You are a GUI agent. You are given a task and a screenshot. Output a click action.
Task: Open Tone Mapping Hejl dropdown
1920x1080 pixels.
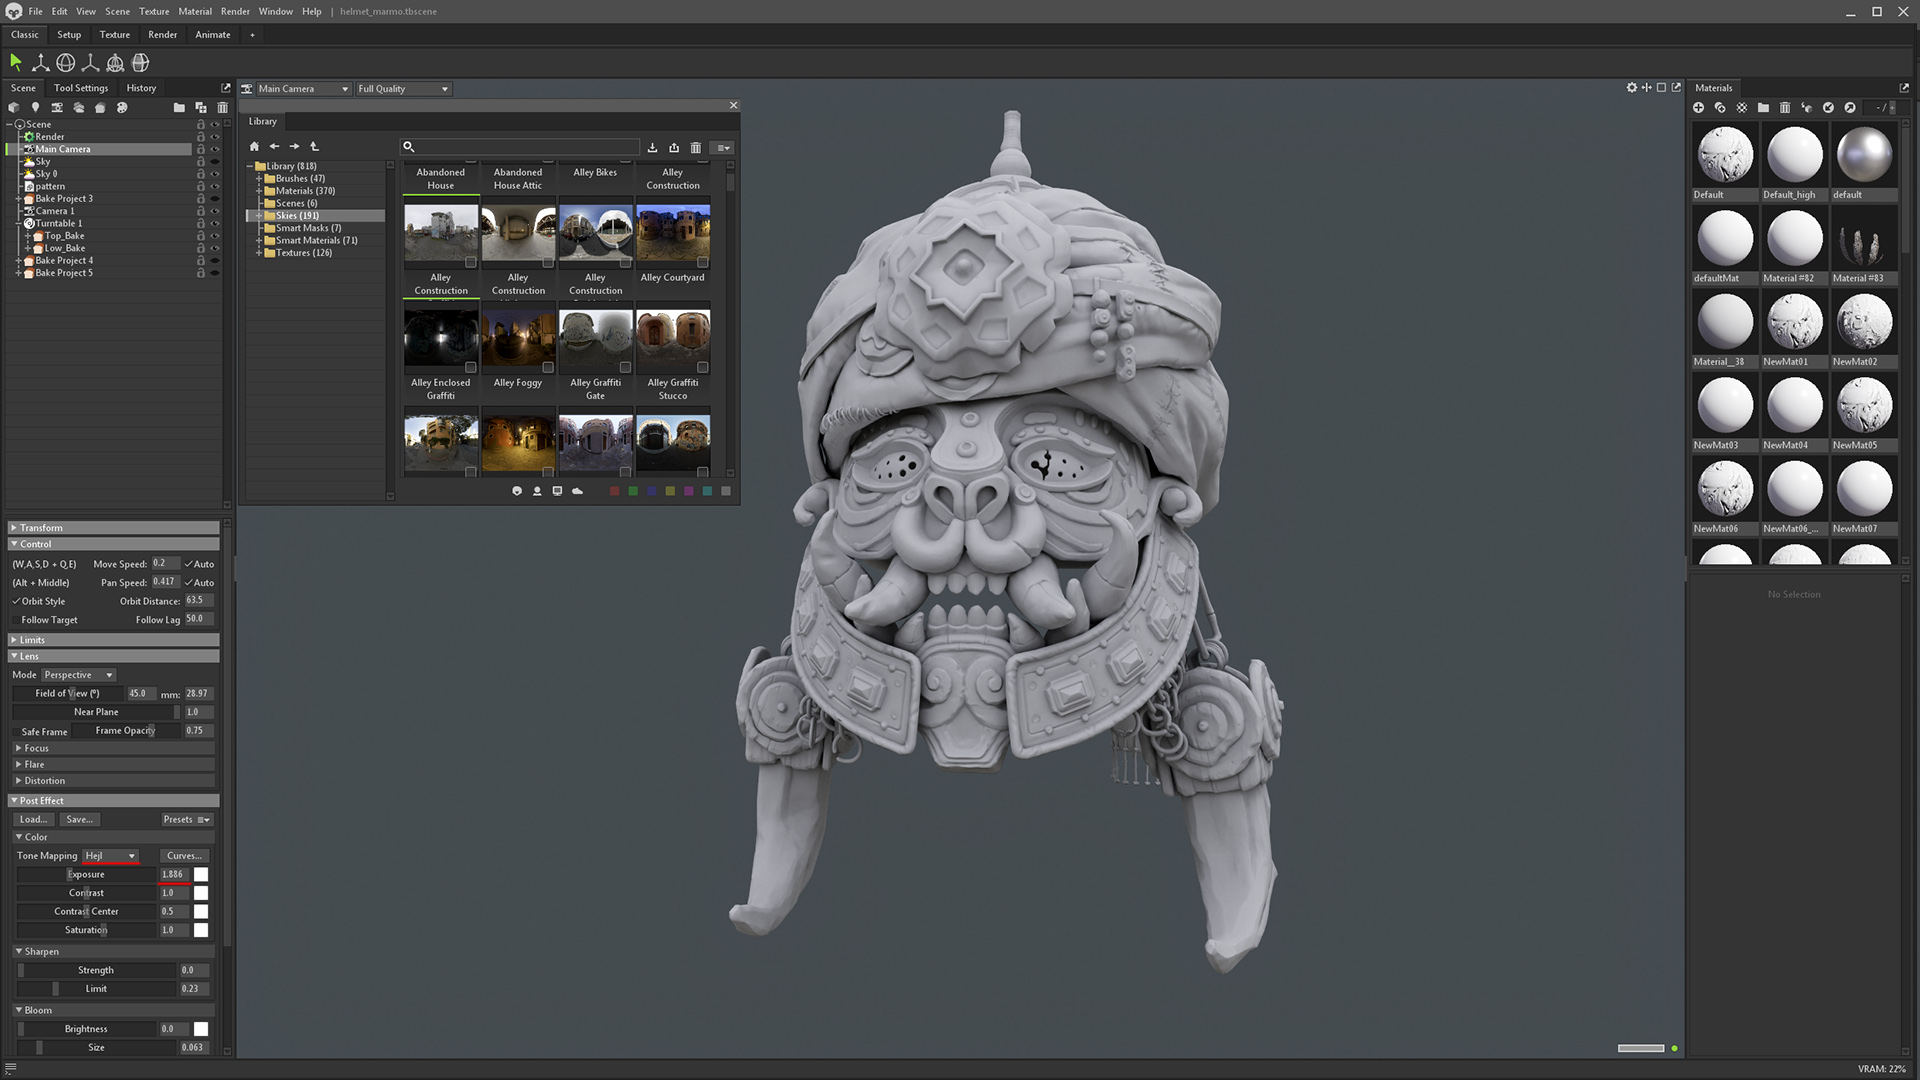point(110,856)
